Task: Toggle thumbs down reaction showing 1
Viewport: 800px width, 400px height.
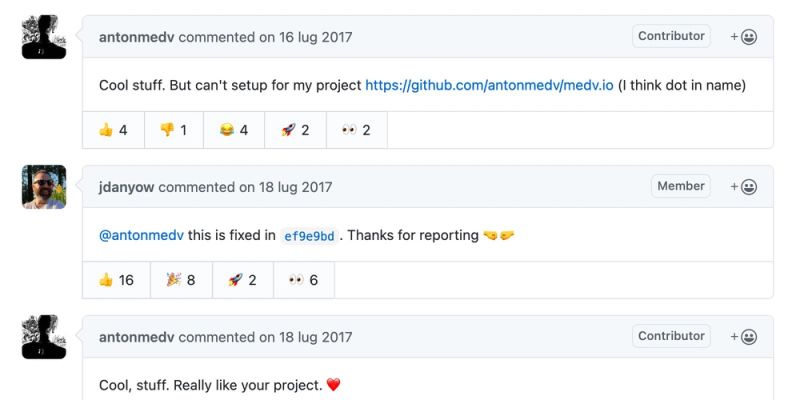Action: [174, 130]
